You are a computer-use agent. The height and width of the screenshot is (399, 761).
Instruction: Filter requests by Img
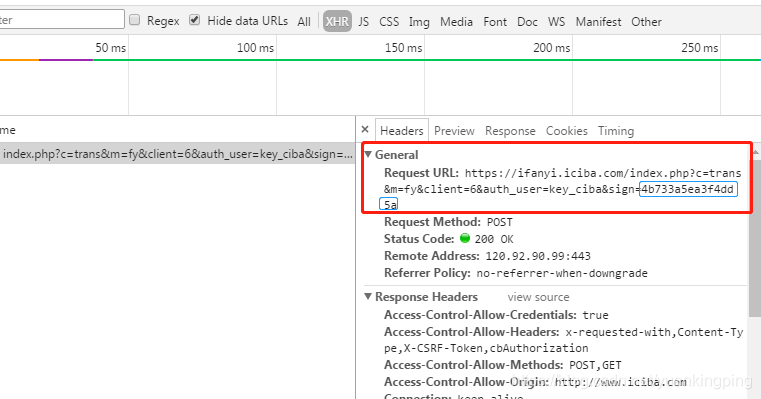[x=419, y=22]
